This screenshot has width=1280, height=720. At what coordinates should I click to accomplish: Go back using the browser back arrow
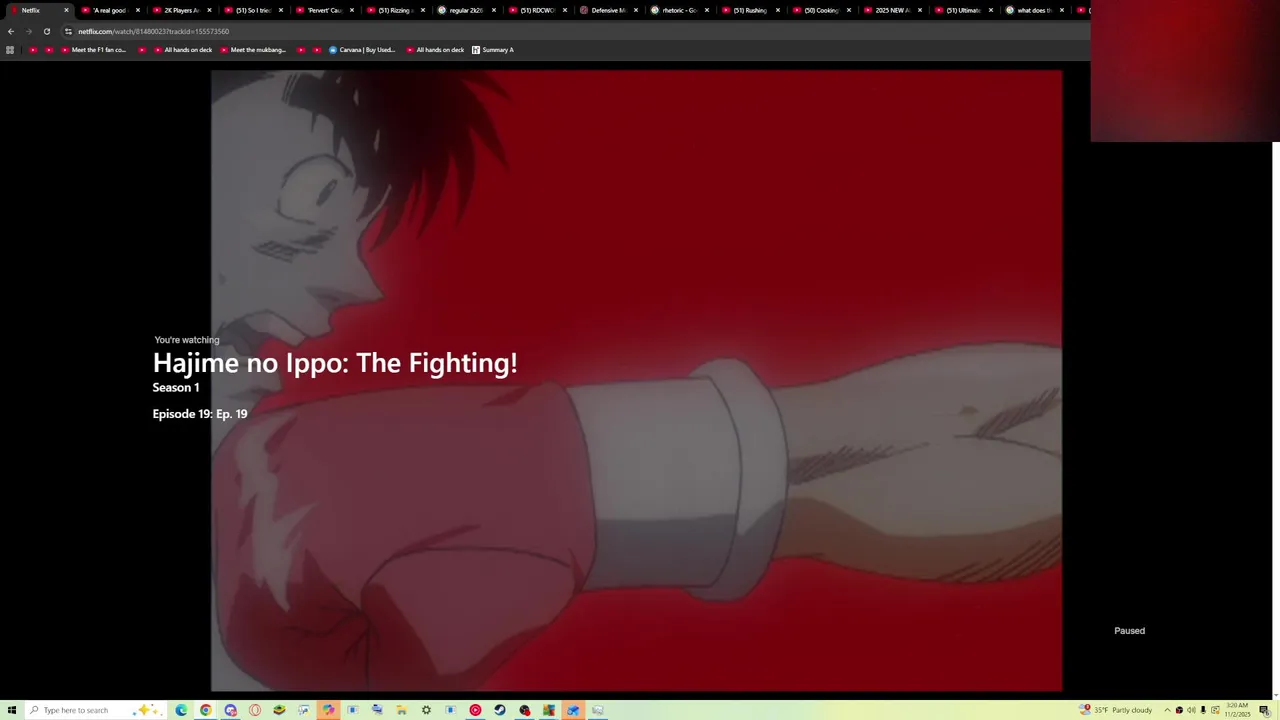[x=11, y=31]
